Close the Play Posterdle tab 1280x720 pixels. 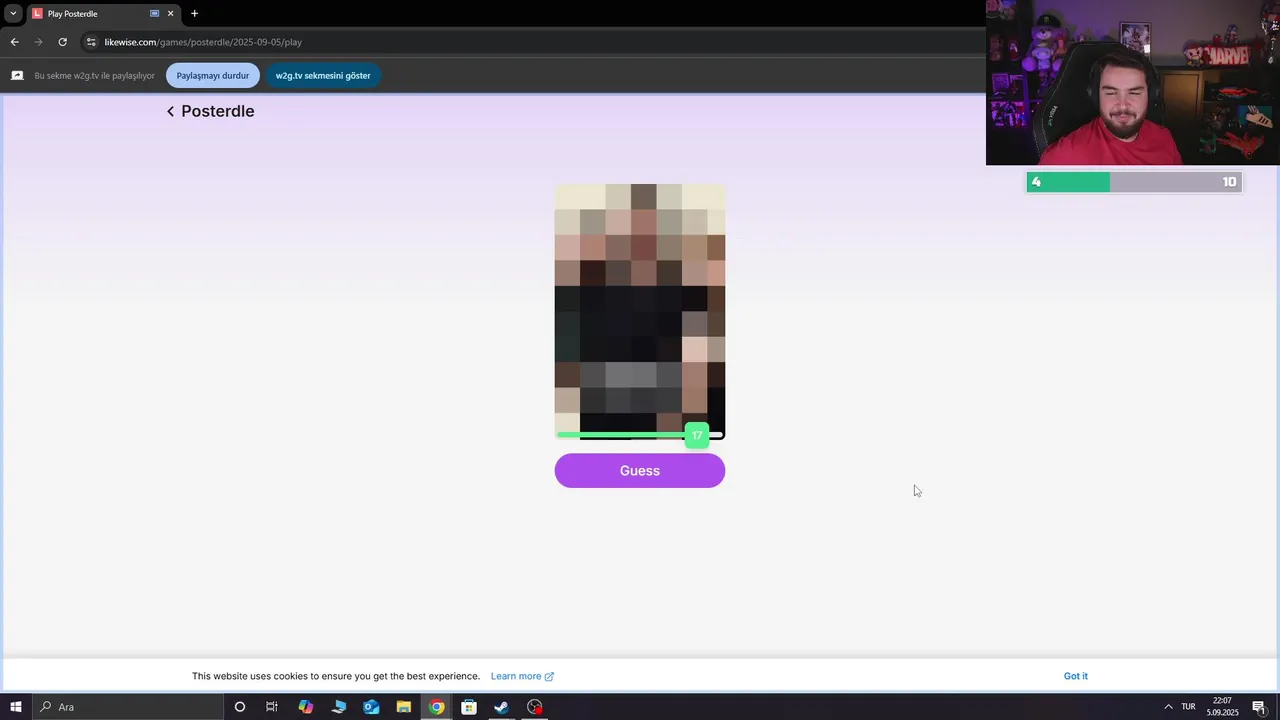pos(170,14)
